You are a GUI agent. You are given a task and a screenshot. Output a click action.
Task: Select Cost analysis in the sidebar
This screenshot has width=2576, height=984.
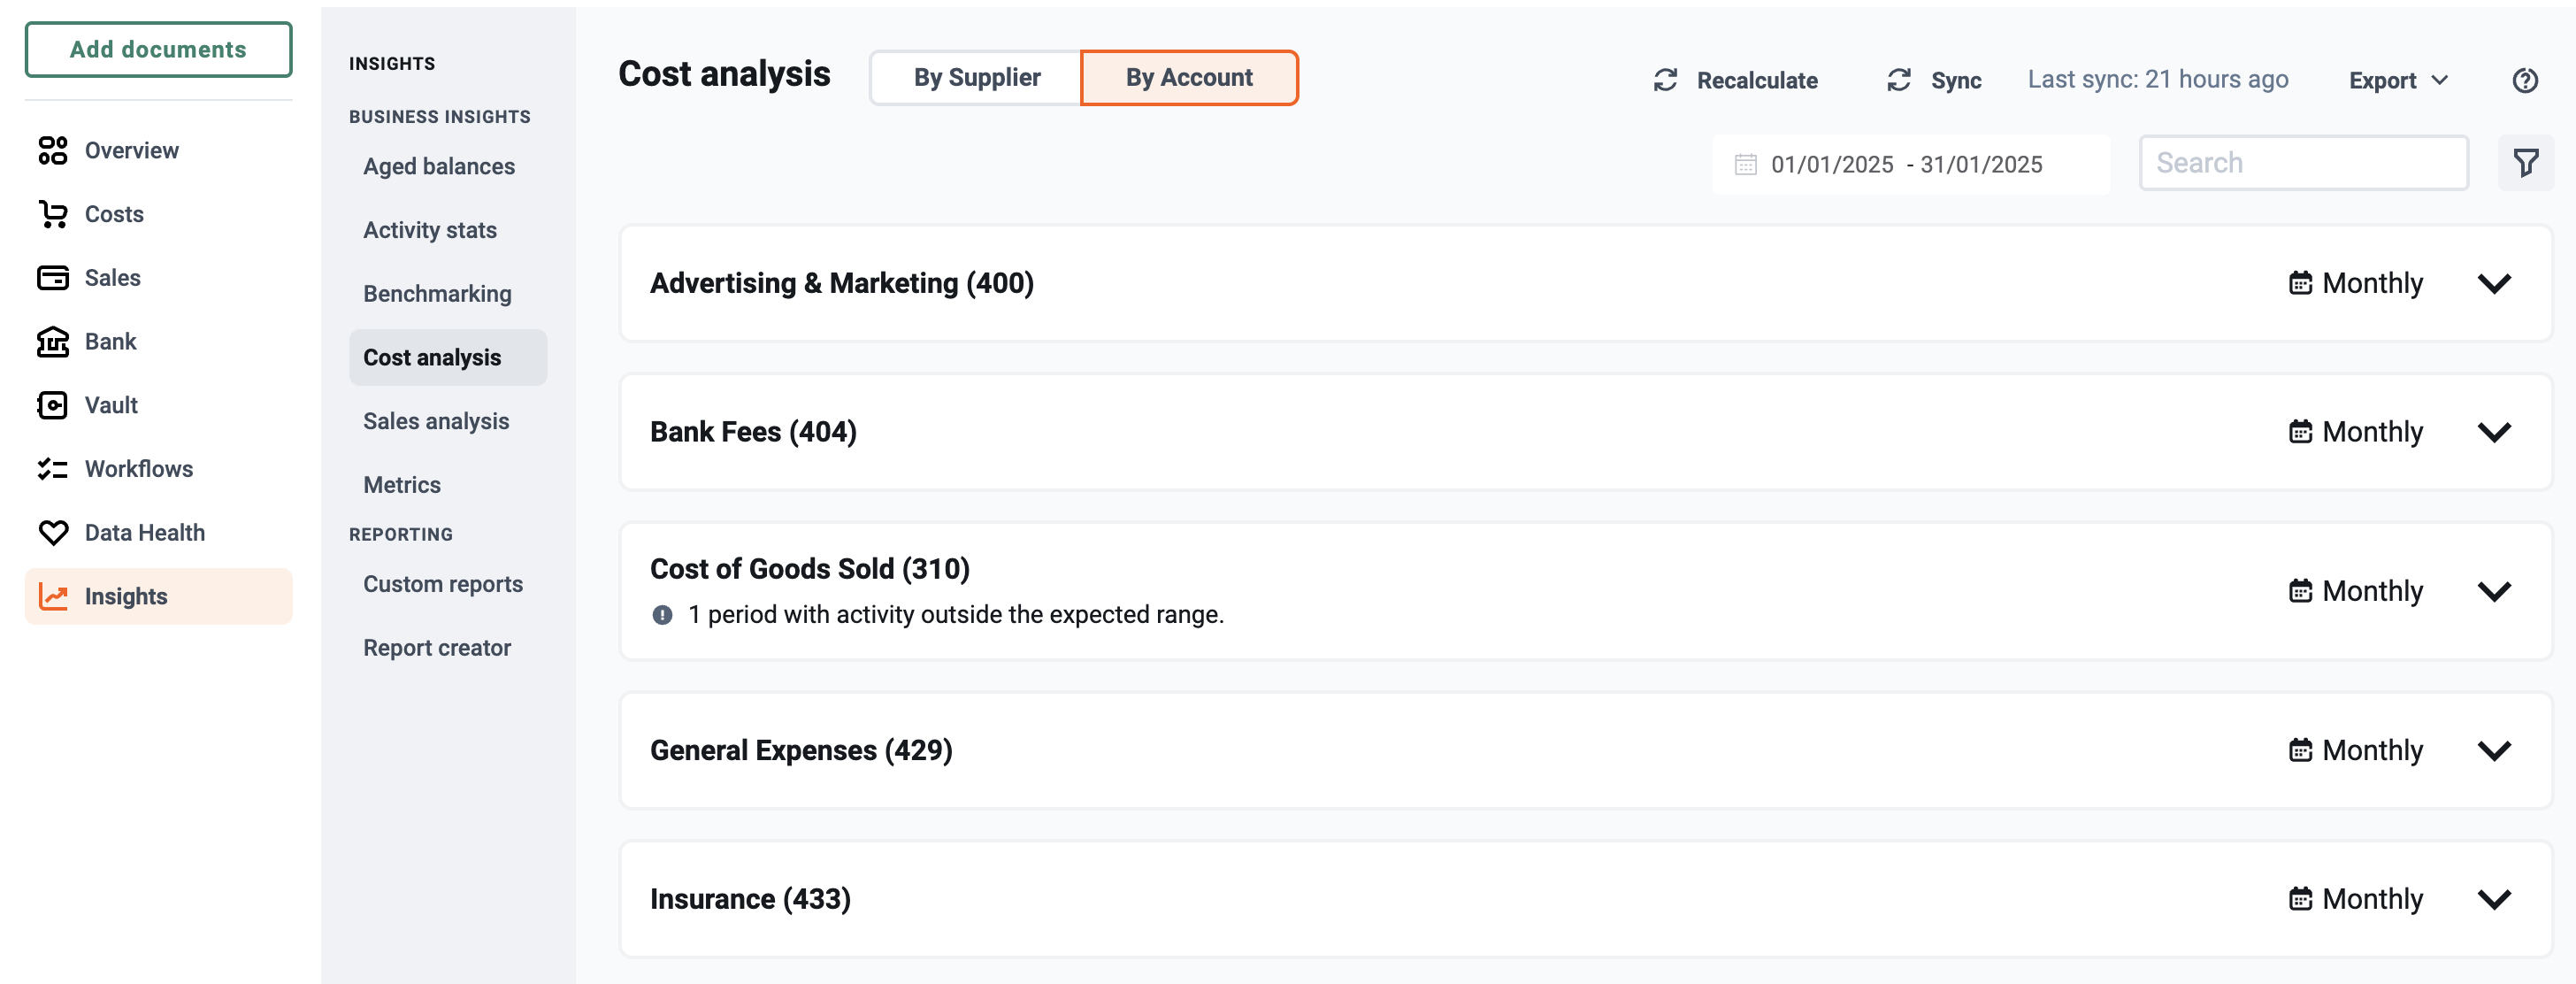click(x=448, y=358)
